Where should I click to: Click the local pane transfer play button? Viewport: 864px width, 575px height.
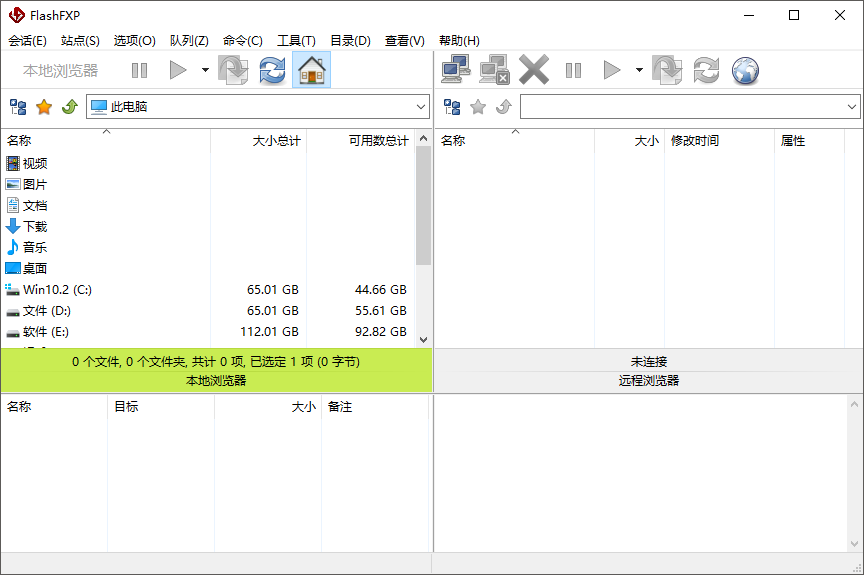click(x=177, y=70)
